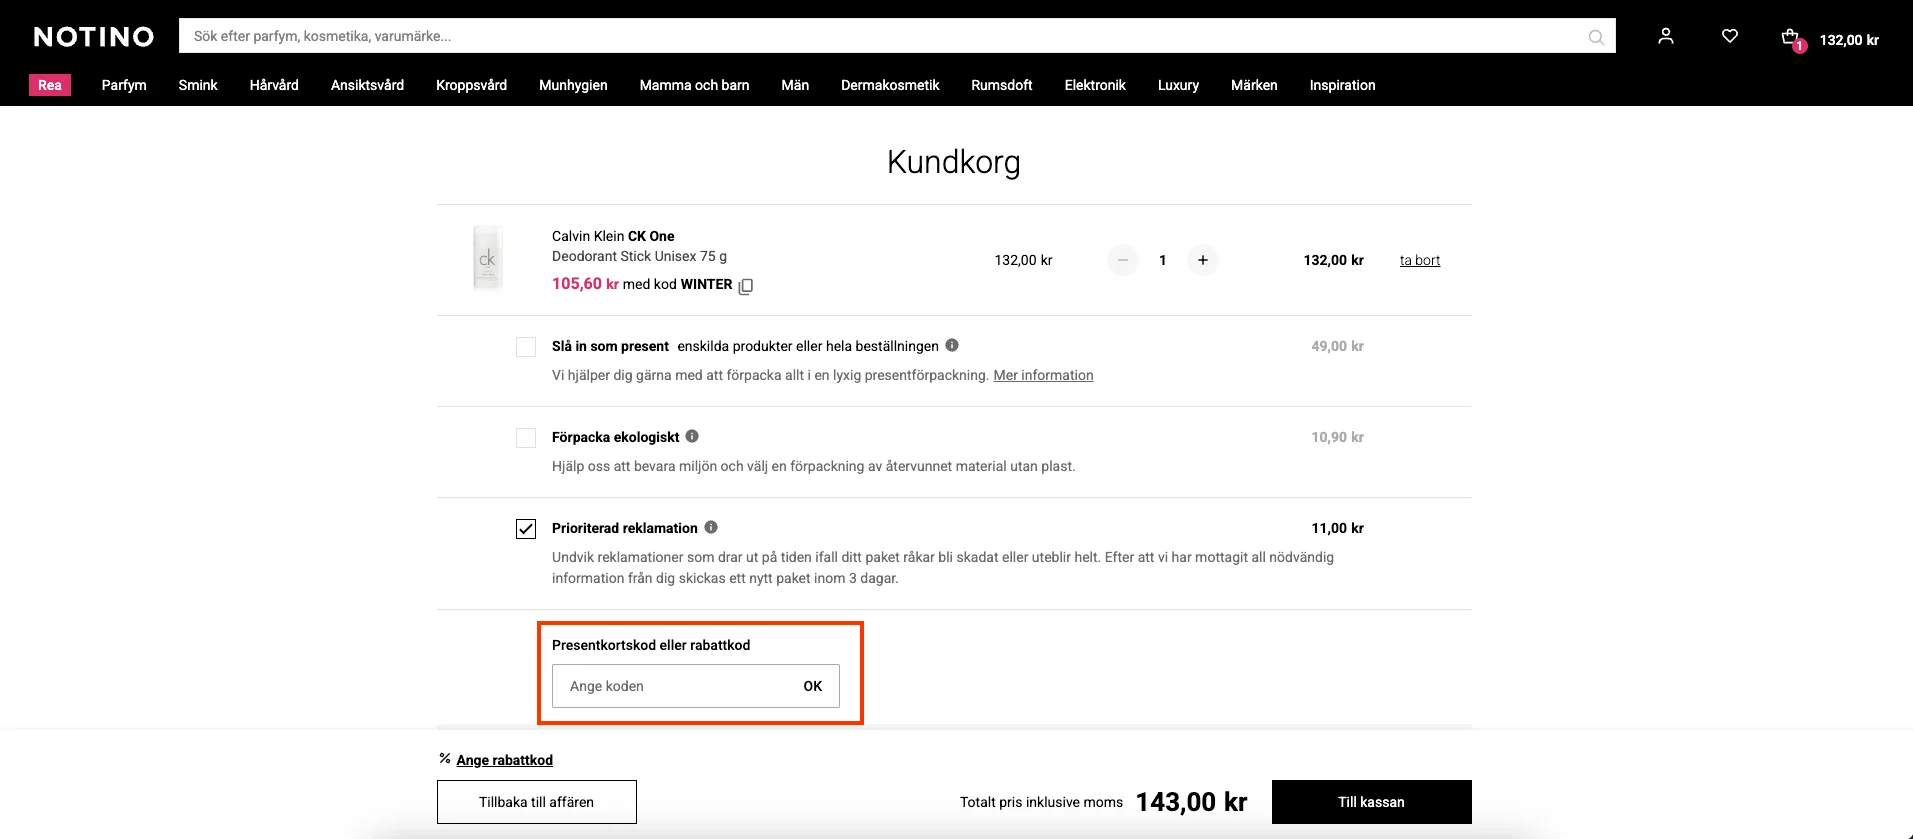Screen dimensions: 1913x839
Task: Click the 49,00 kr gift wrap price
Action: (1337, 346)
